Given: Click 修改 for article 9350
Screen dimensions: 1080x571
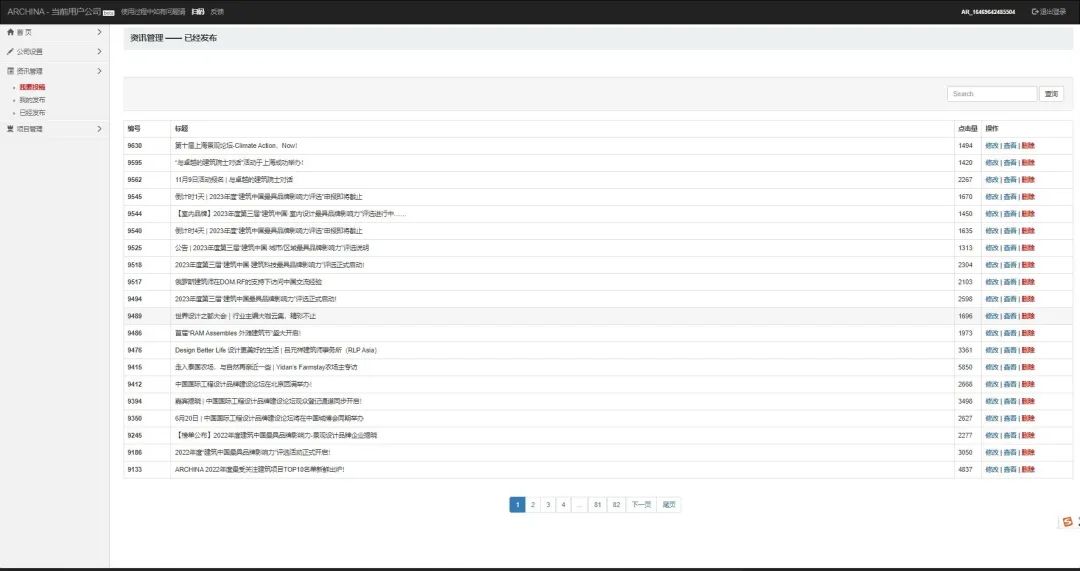Looking at the screenshot, I should [x=992, y=418].
